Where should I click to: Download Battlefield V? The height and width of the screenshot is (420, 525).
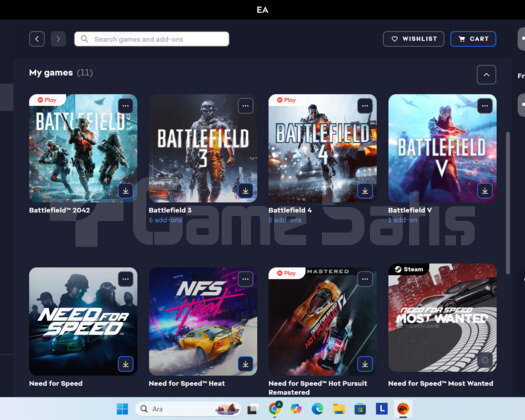(484, 191)
